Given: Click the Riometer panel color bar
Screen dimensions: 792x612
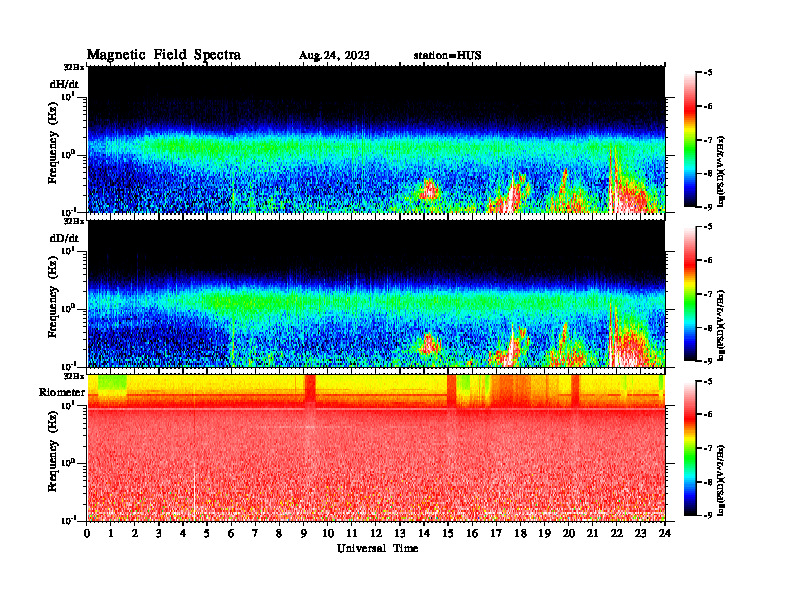Looking at the screenshot, I should coord(690,448).
